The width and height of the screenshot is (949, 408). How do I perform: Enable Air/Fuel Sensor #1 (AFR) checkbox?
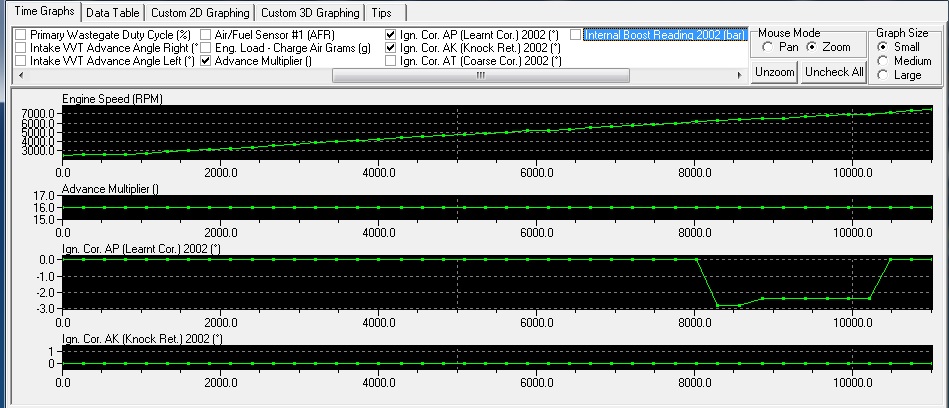pyautogui.click(x=206, y=35)
